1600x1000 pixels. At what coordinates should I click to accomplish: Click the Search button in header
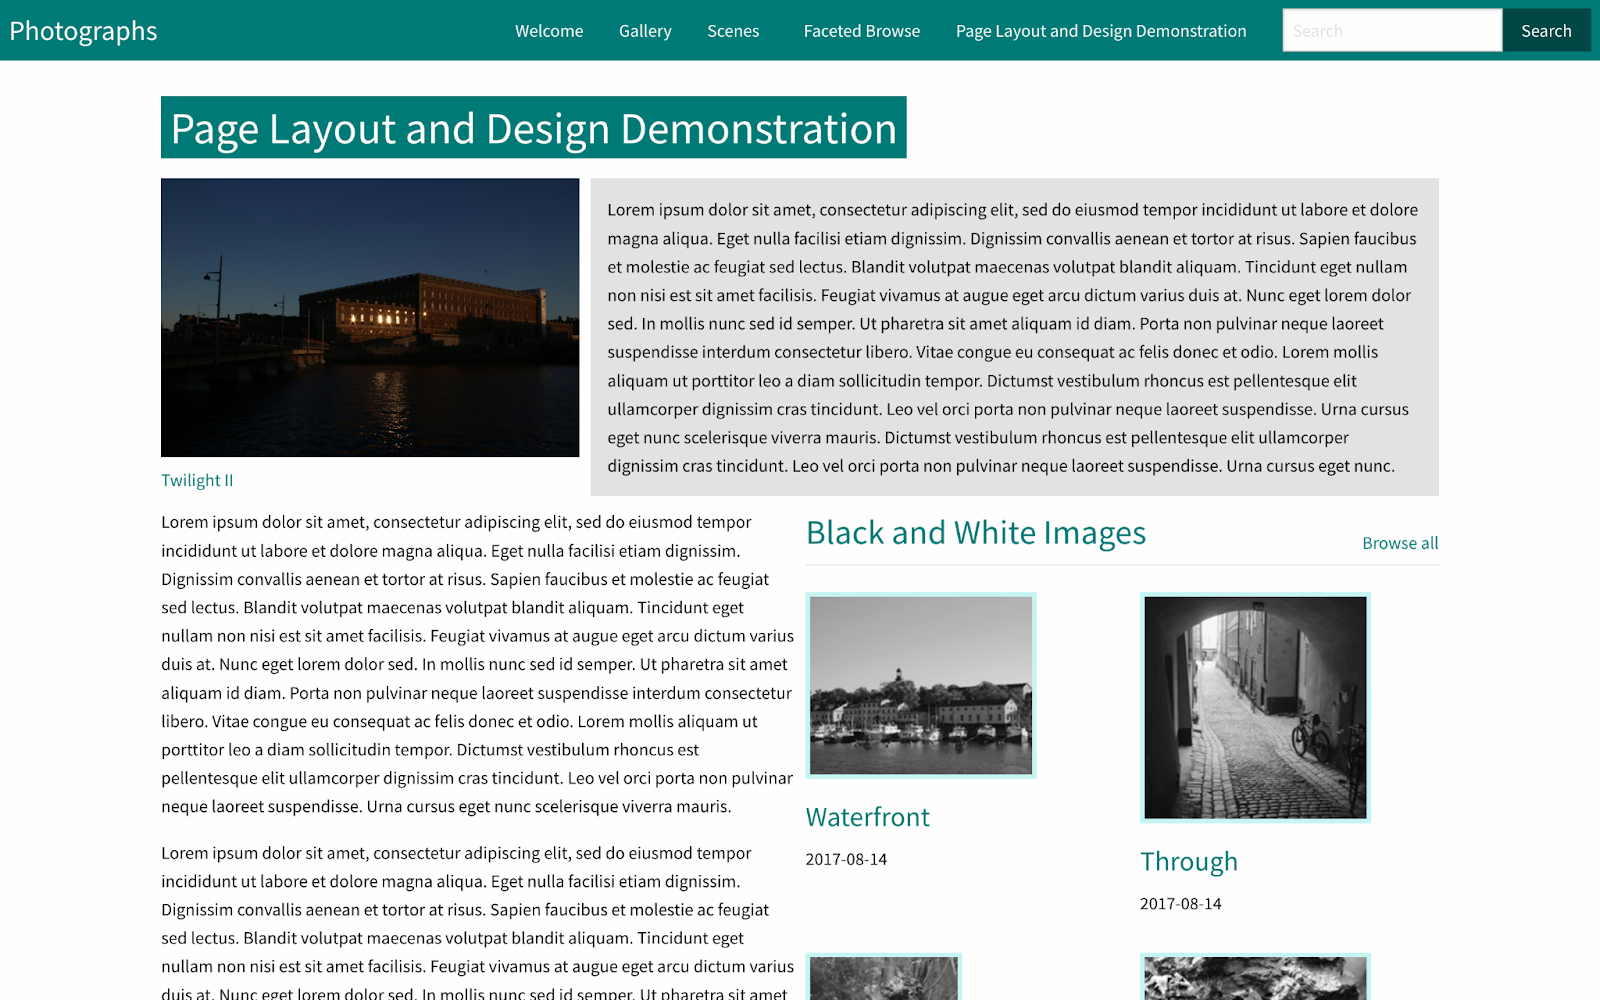pyautogui.click(x=1546, y=30)
